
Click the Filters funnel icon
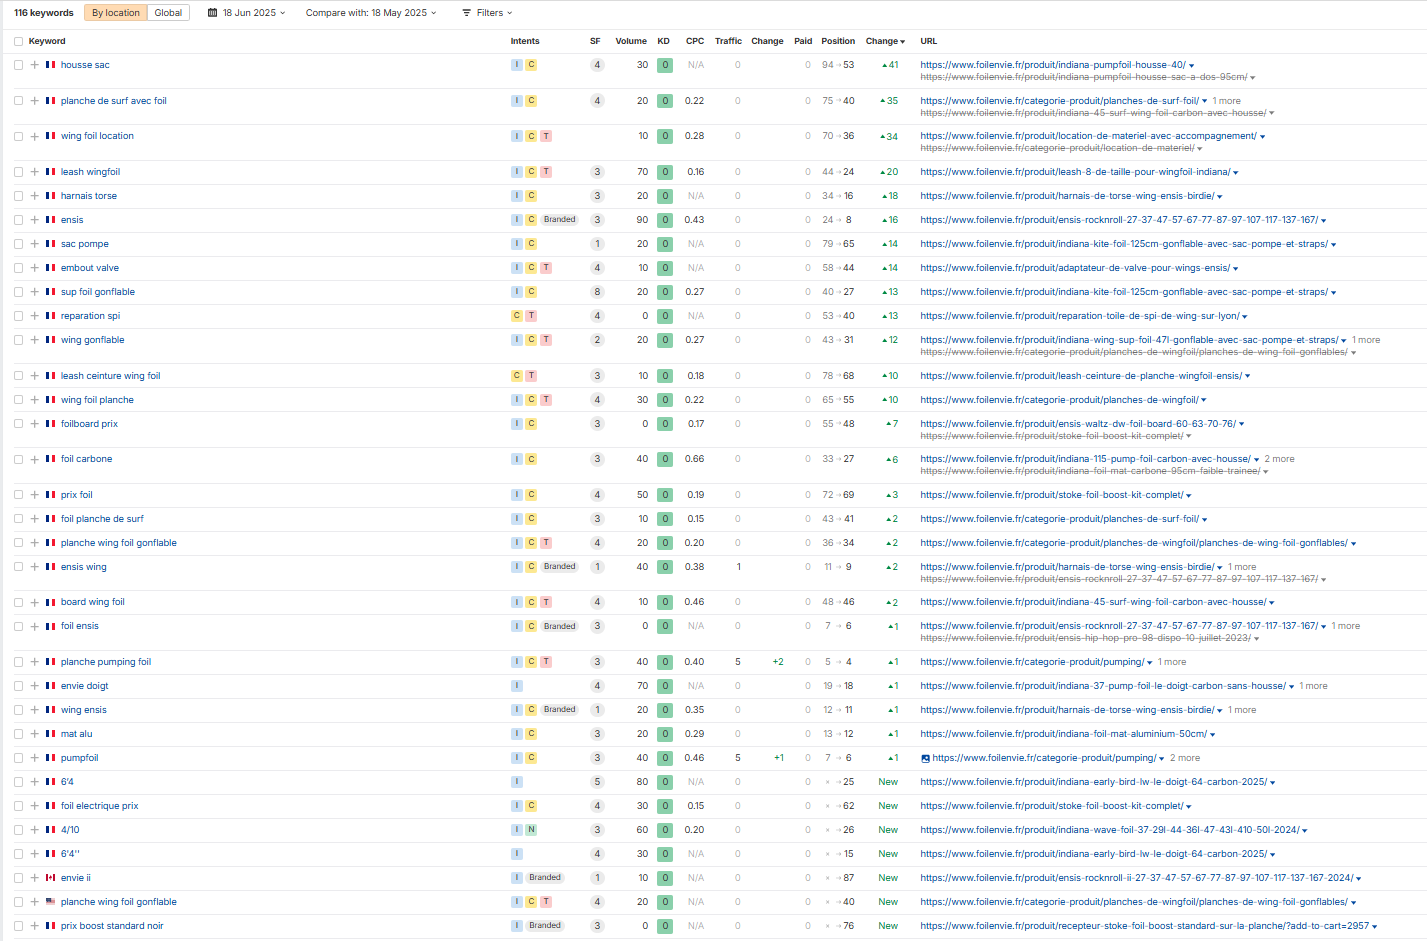466,13
